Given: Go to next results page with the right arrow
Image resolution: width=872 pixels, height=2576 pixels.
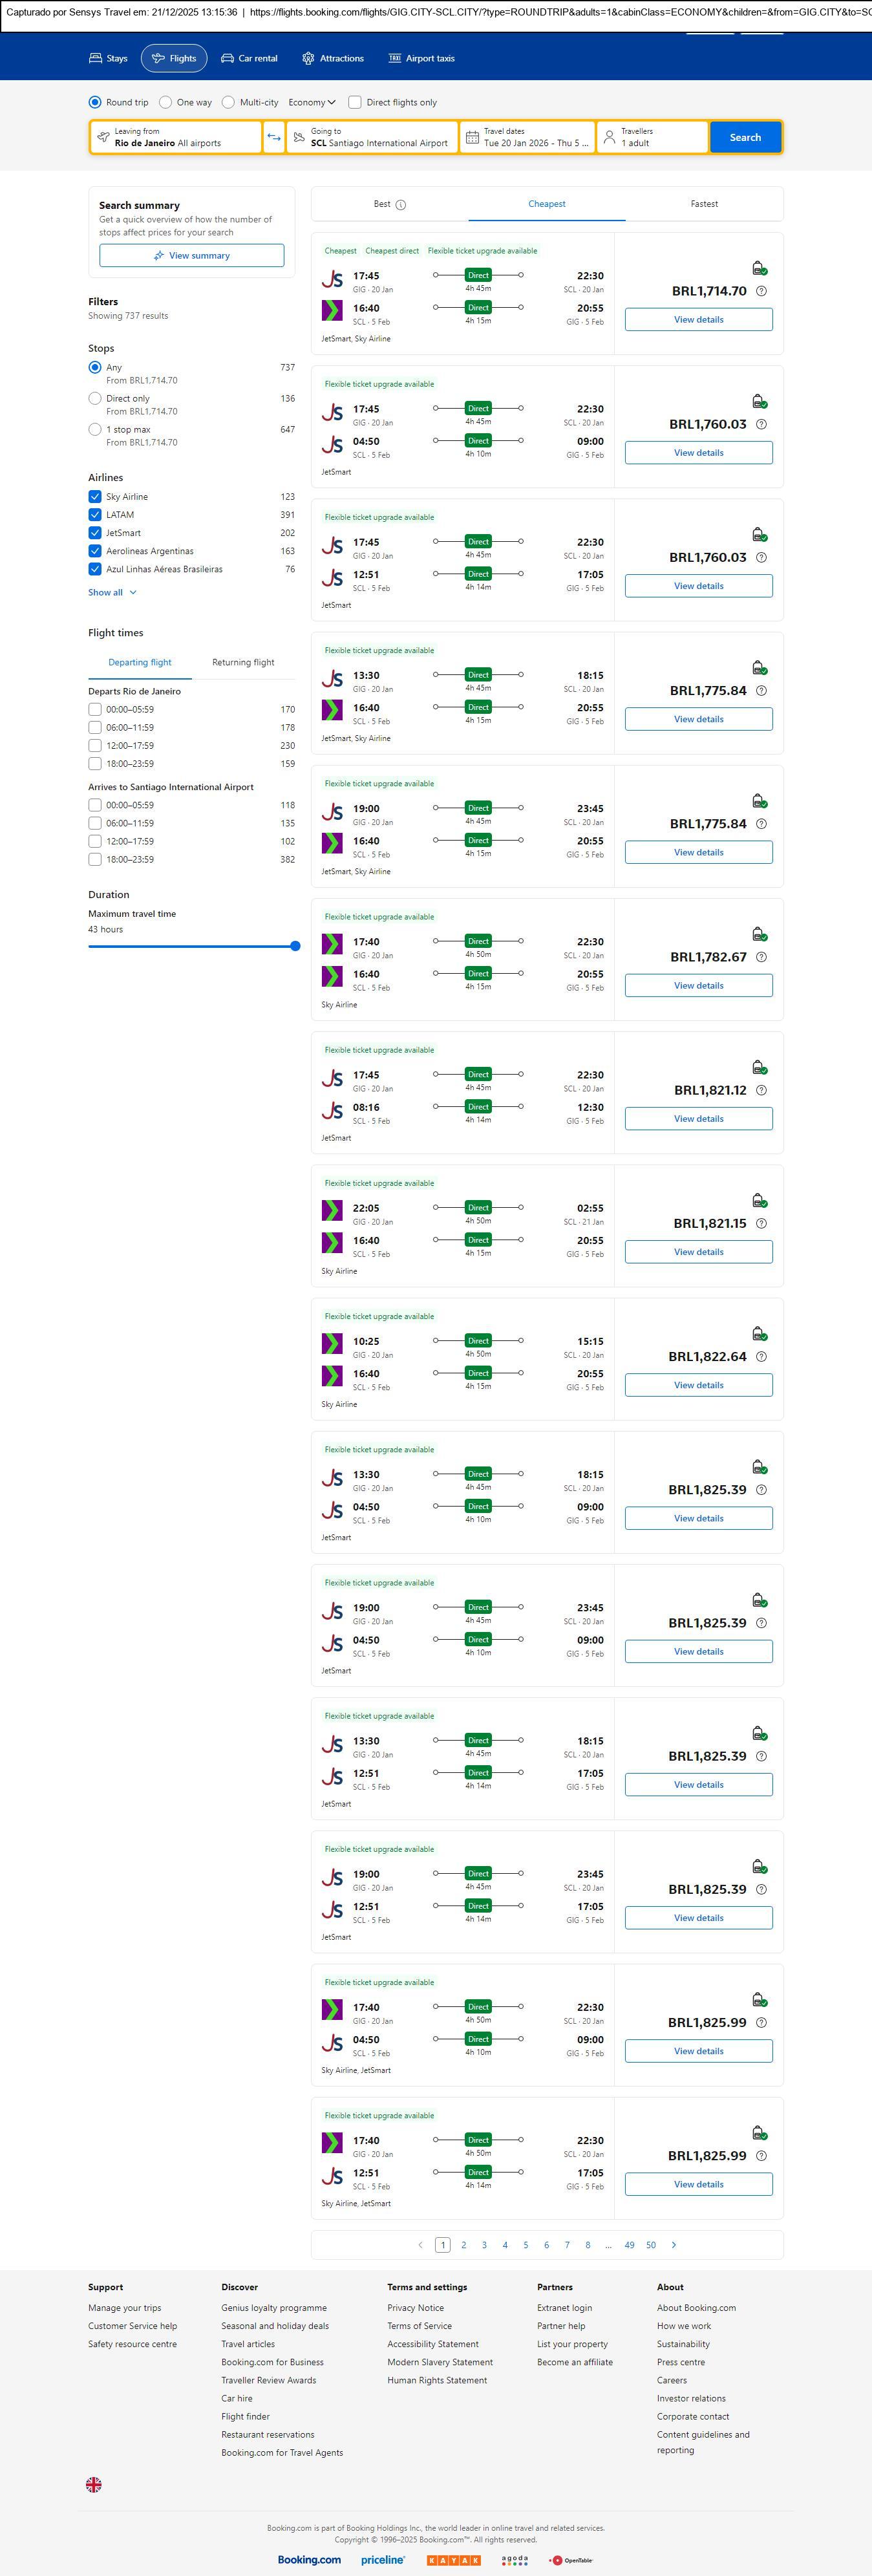Looking at the screenshot, I should tap(674, 2245).
